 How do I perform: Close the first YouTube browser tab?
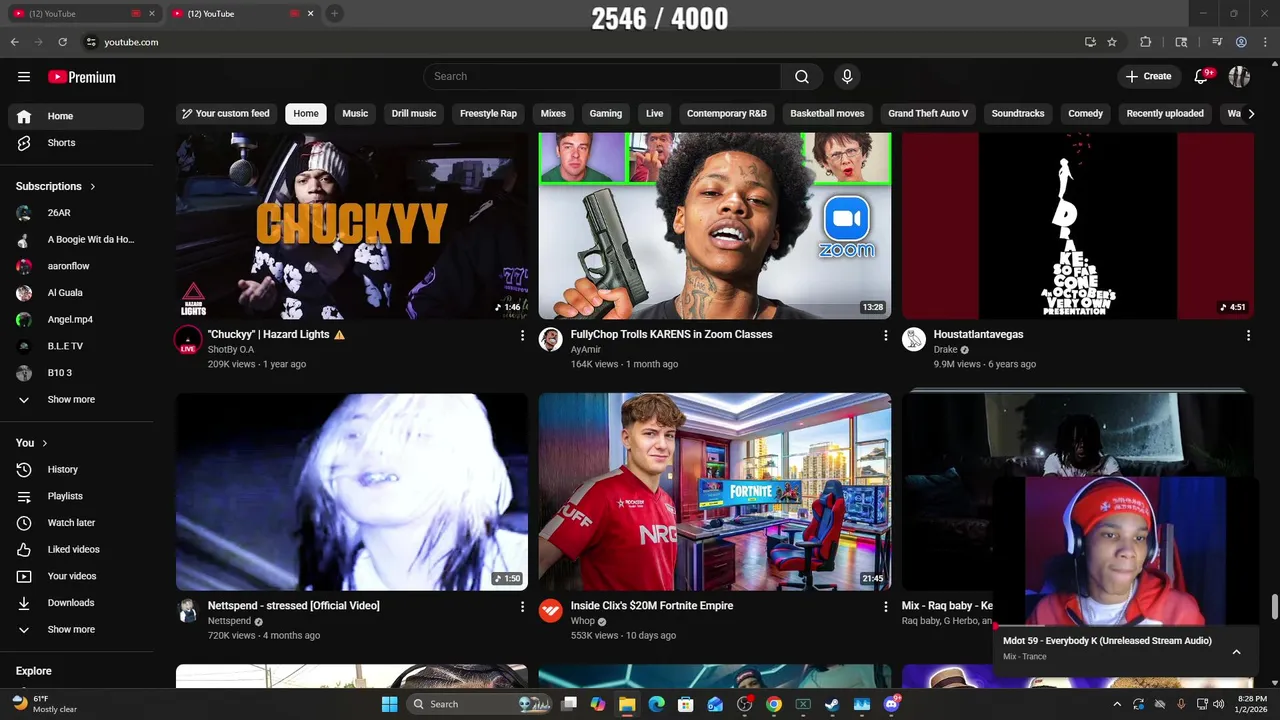(152, 13)
